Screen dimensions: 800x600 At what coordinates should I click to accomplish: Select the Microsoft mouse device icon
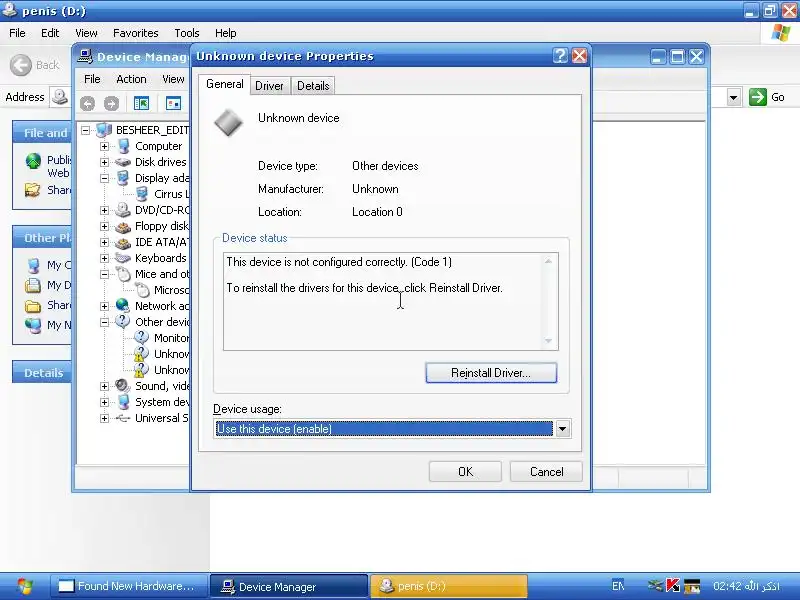[x=142, y=290]
